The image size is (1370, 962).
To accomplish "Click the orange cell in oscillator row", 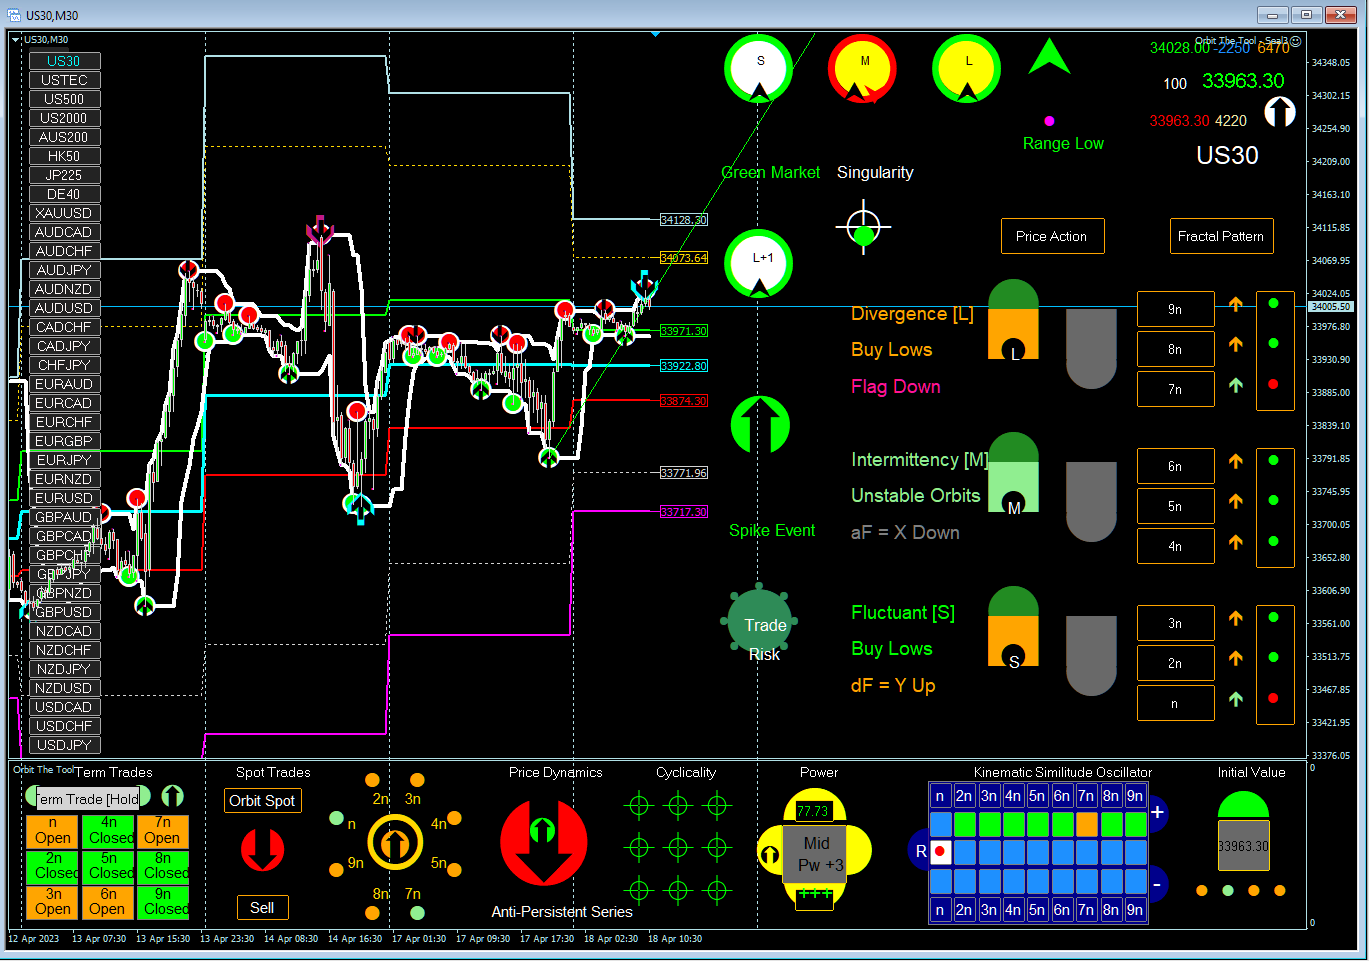I will coord(1087,824).
